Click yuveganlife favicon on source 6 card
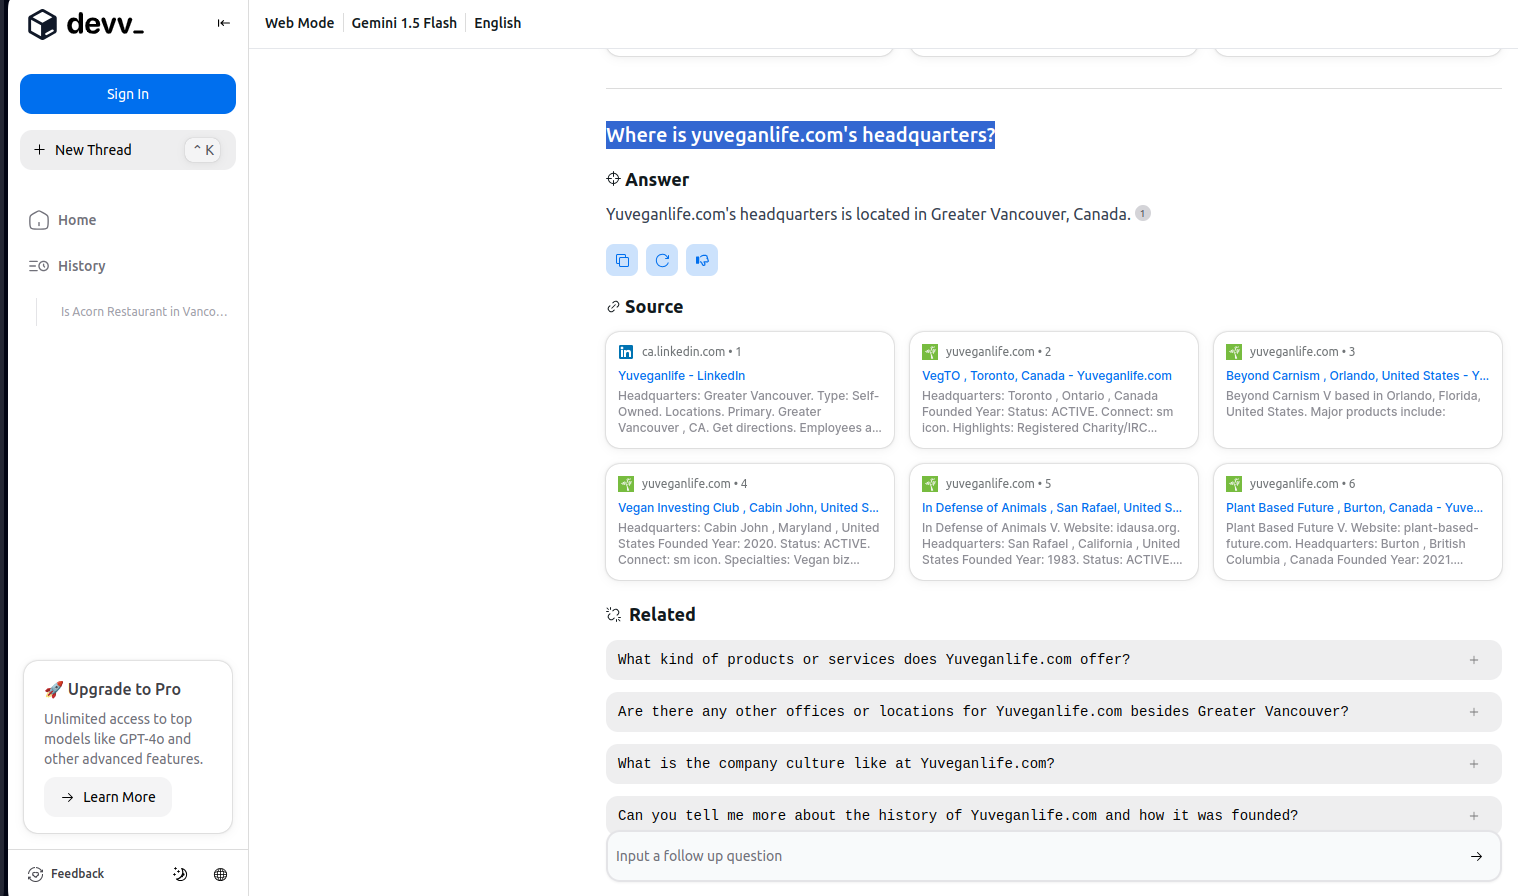Screen dimensions: 1518x896 [x=1234, y=484]
